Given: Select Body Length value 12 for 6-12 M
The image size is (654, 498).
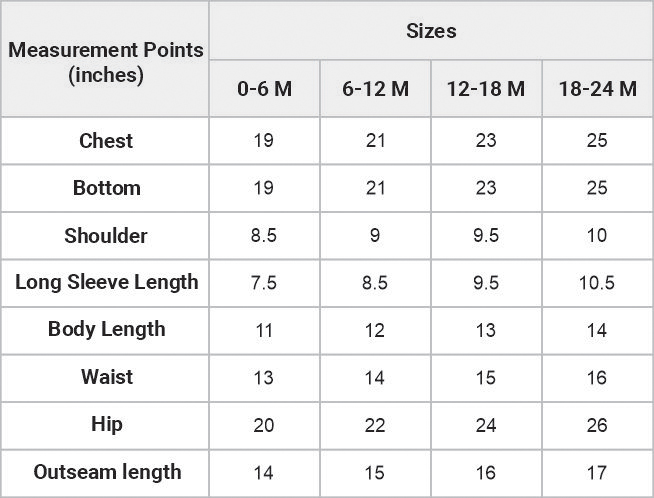Looking at the screenshot, I should point(375,331).
